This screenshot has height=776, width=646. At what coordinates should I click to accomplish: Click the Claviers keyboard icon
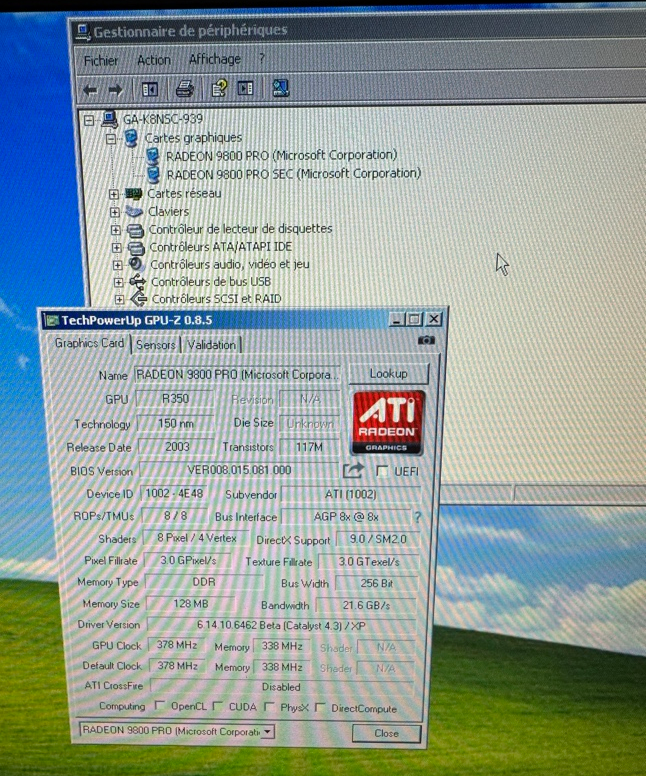[x=134, y=212]
